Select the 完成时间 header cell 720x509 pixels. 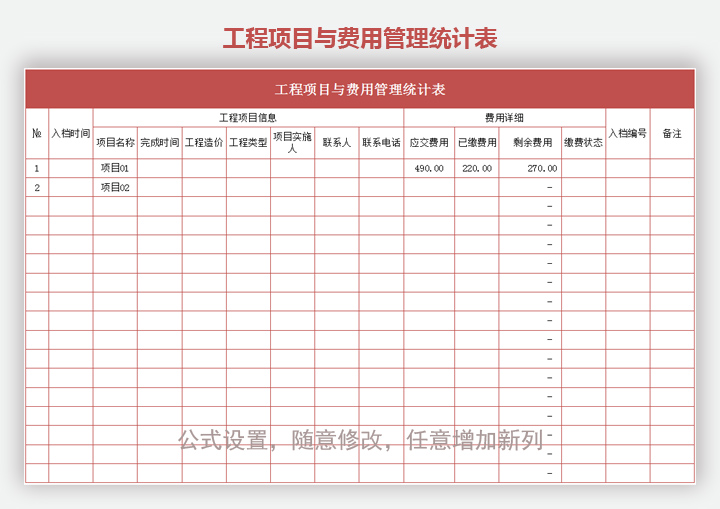click(x=160, y=143)
